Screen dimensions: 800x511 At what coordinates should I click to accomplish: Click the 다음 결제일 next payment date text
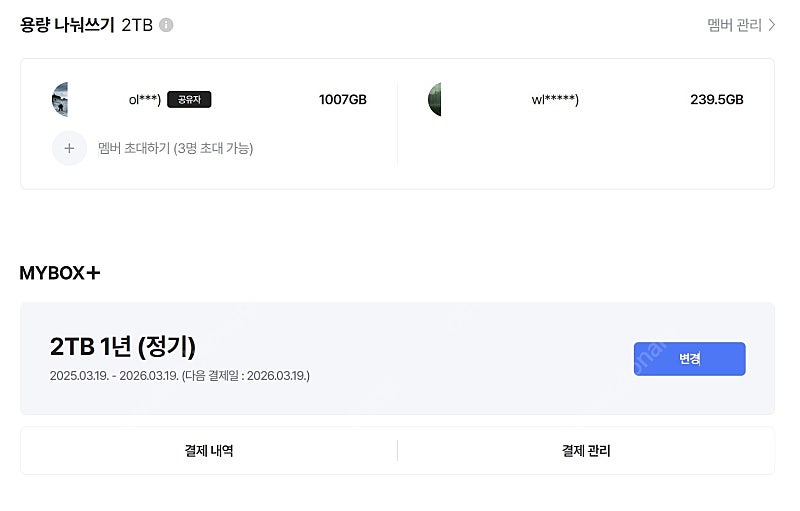[x=246, y=376]
